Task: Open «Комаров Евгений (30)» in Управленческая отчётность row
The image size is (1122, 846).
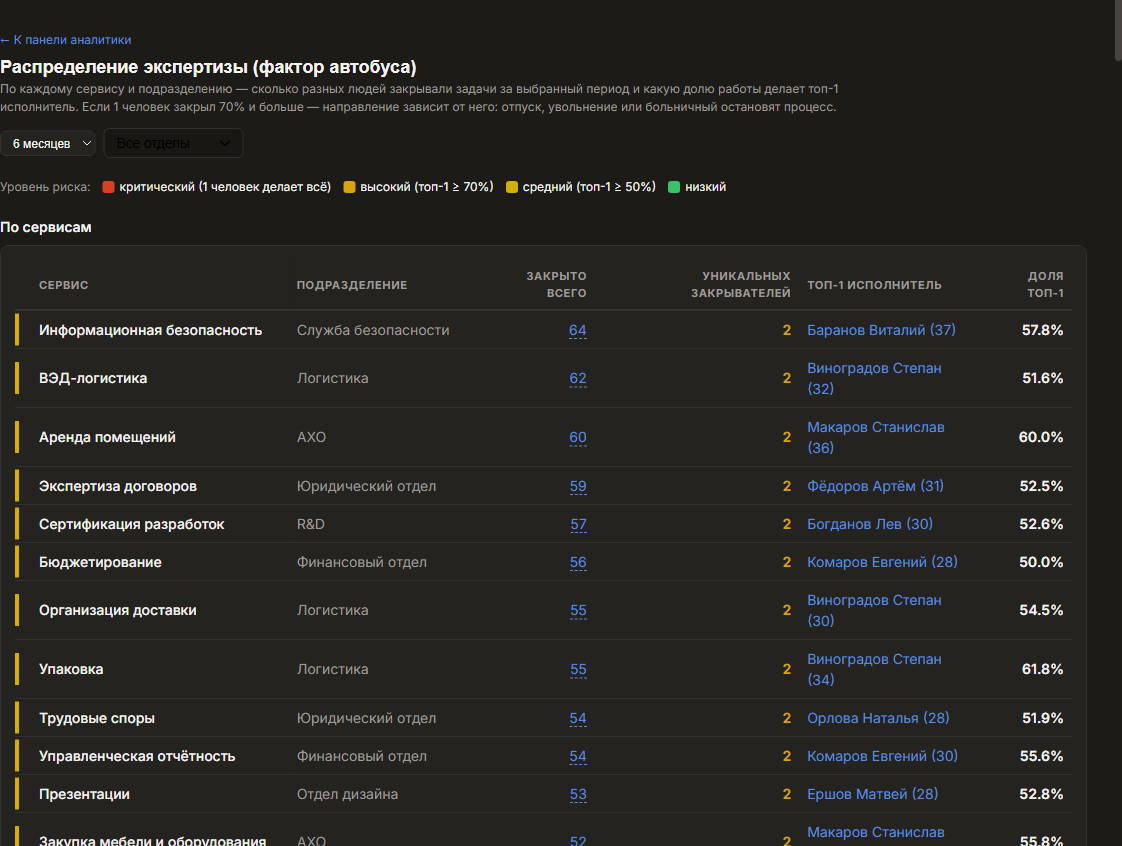Action: [x=882, y=756]
